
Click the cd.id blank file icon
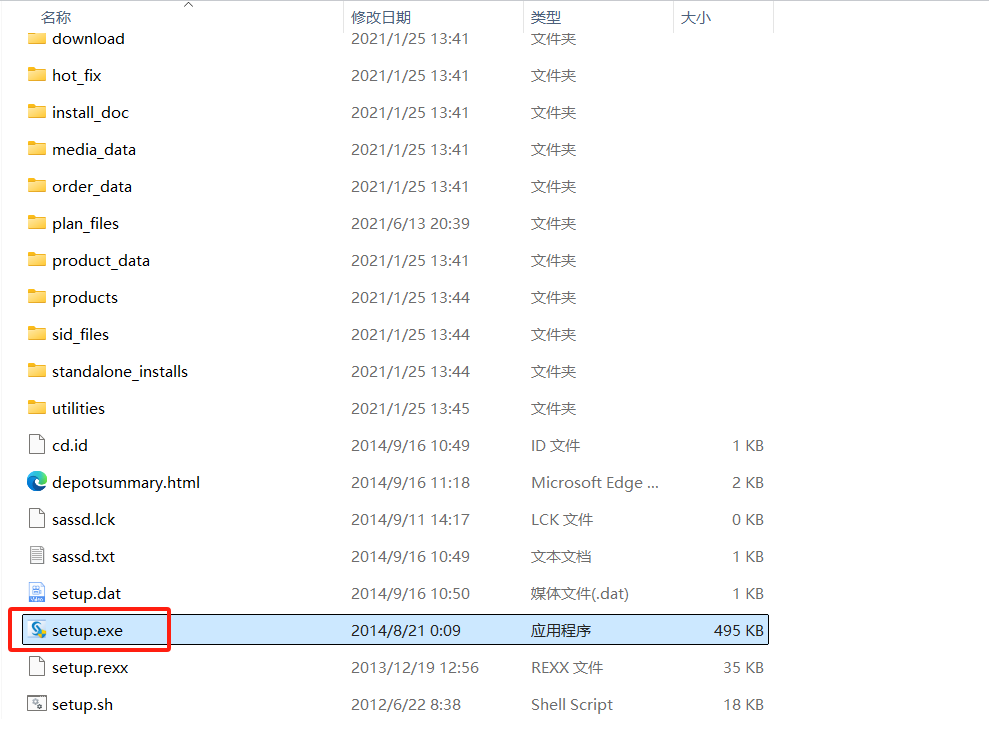(37, 445)
